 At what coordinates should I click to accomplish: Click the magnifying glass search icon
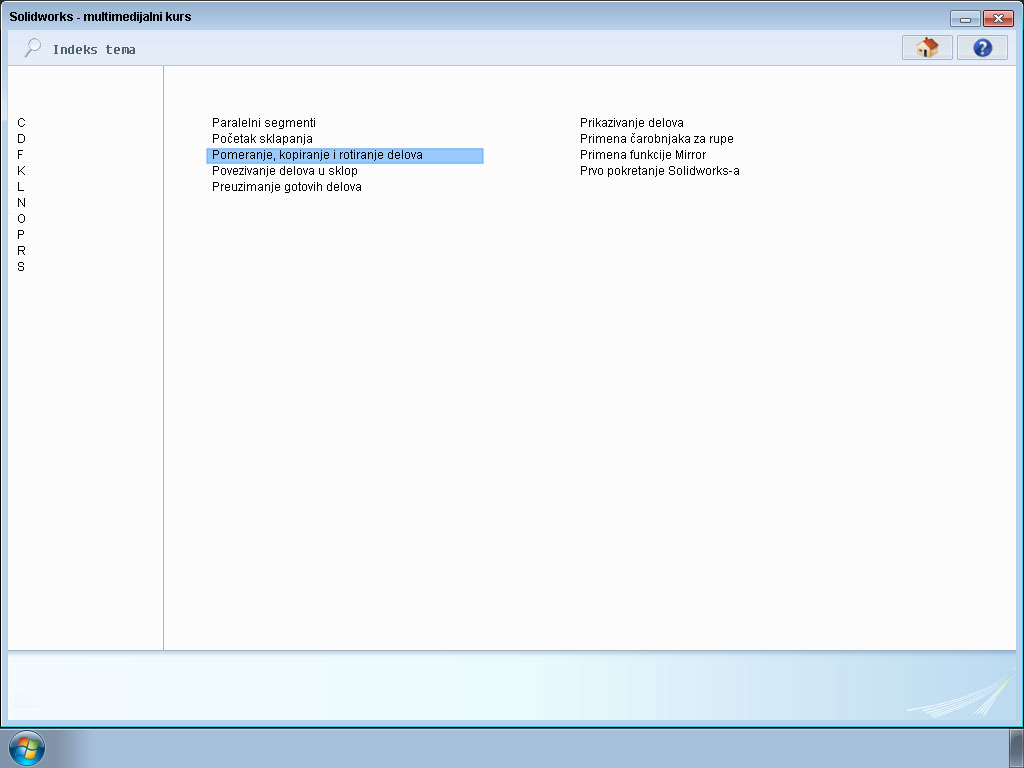coord(32,47)
